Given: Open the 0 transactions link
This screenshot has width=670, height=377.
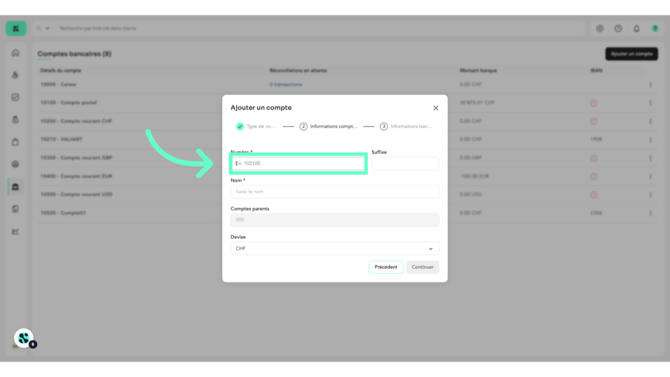Looking at the screenshot, I should pos(285,85).
